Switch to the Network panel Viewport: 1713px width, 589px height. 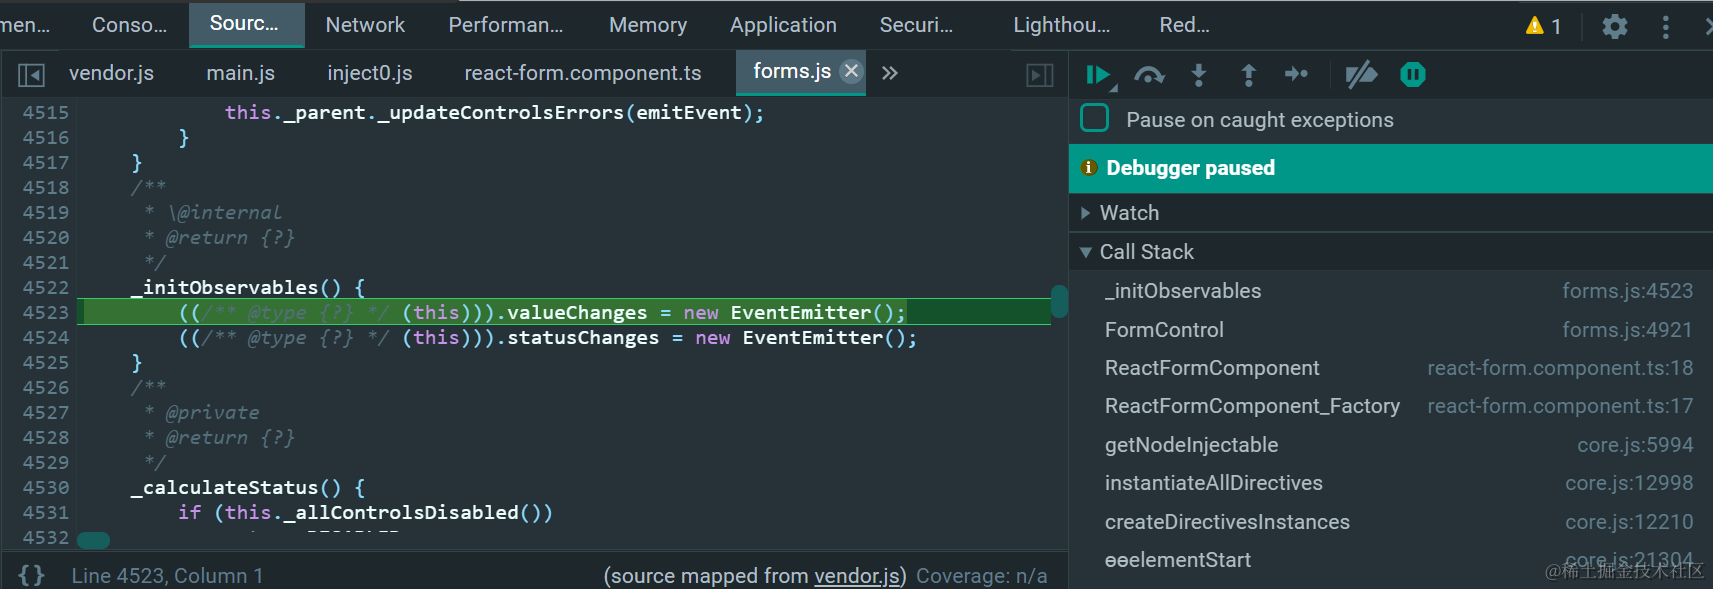tap(365, 25)
